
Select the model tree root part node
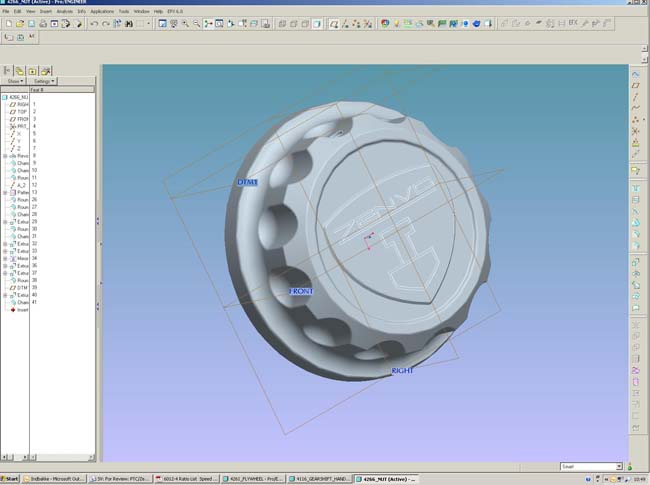click(x=15, y=97)
